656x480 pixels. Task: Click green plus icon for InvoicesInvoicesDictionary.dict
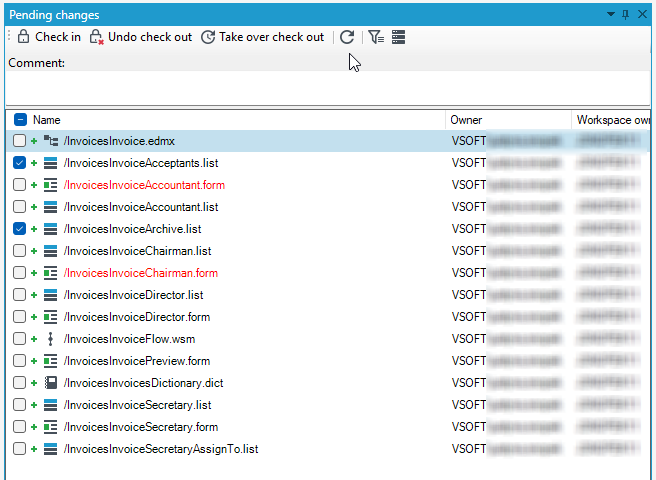[x=34, y=383]
